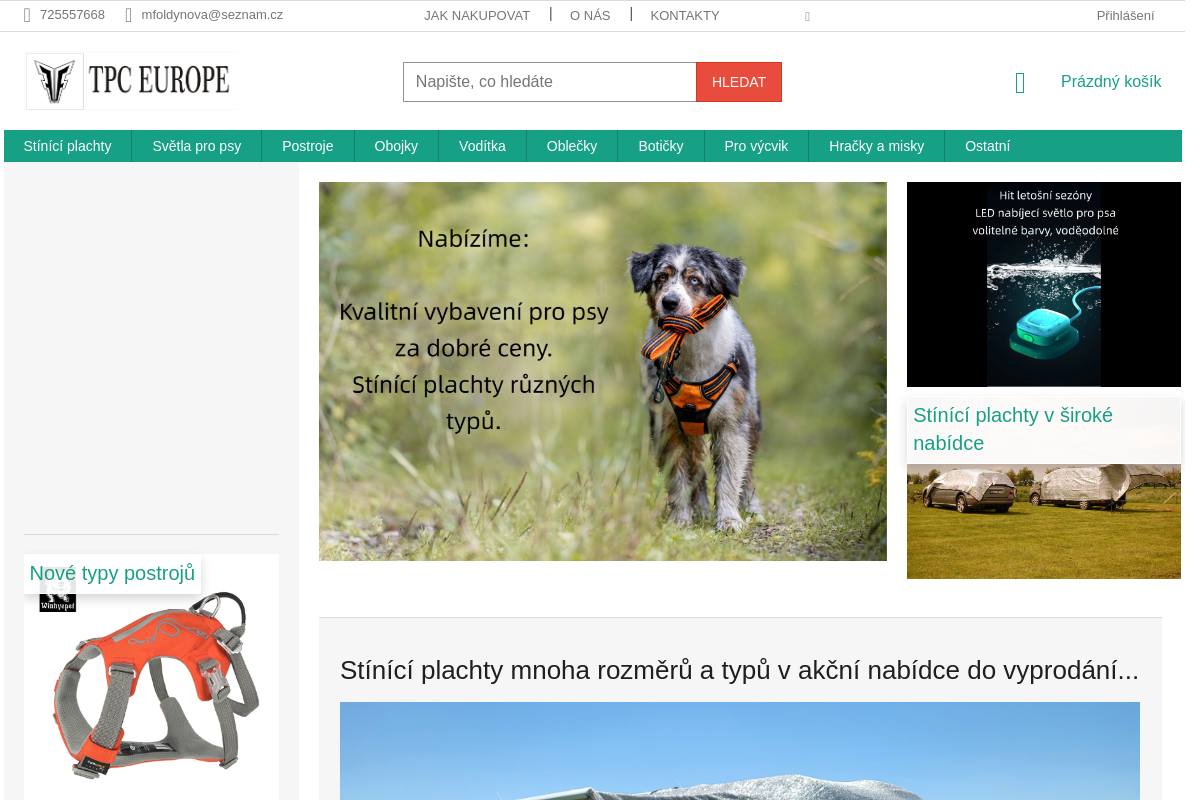The image size is (1200, 800).
Task: Open the JAK NAKUPOVAT page
Action: (477, 15)
